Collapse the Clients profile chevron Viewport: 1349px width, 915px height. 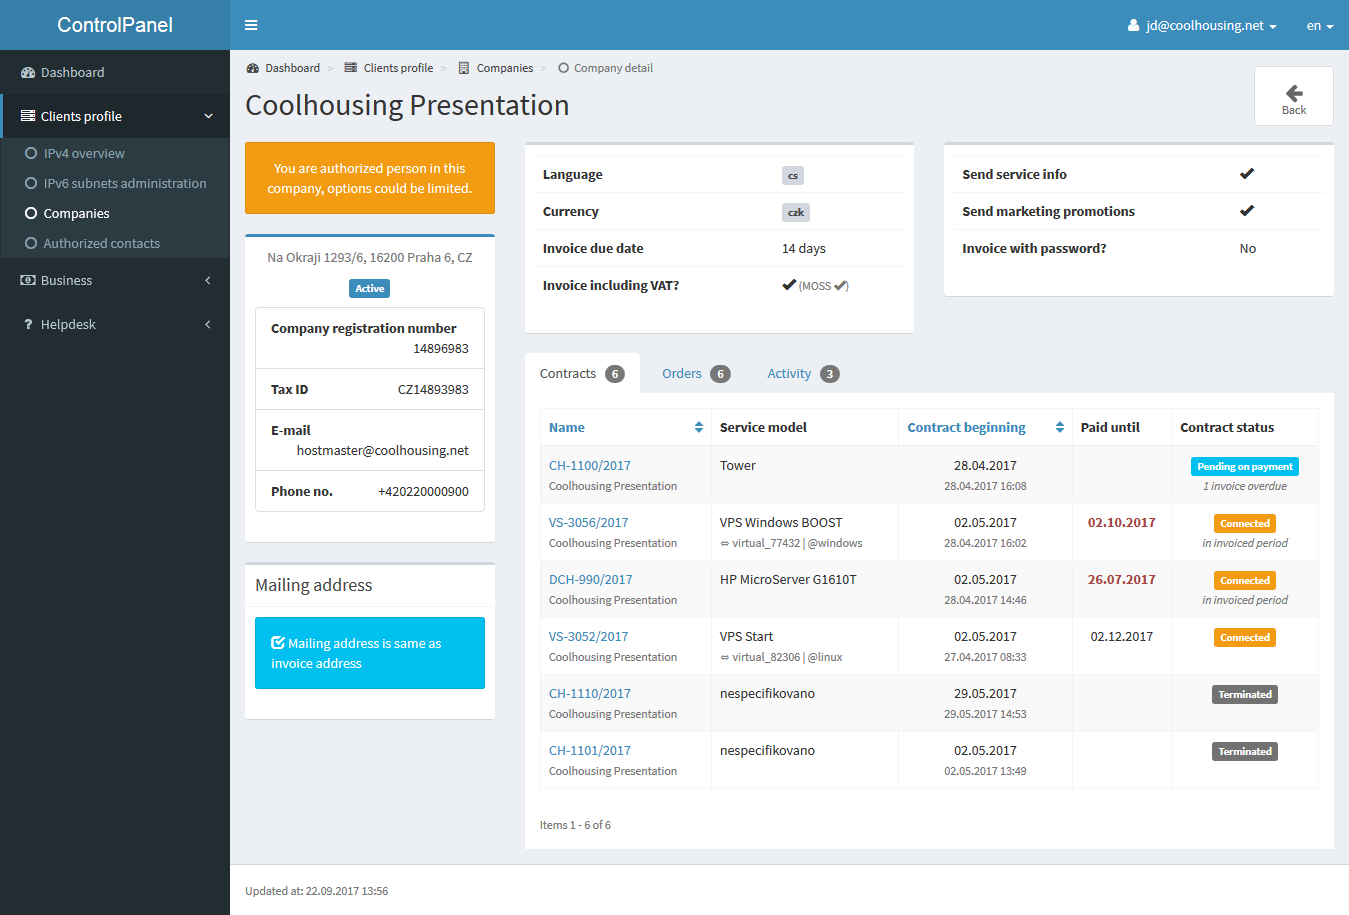tap(208, 116)
